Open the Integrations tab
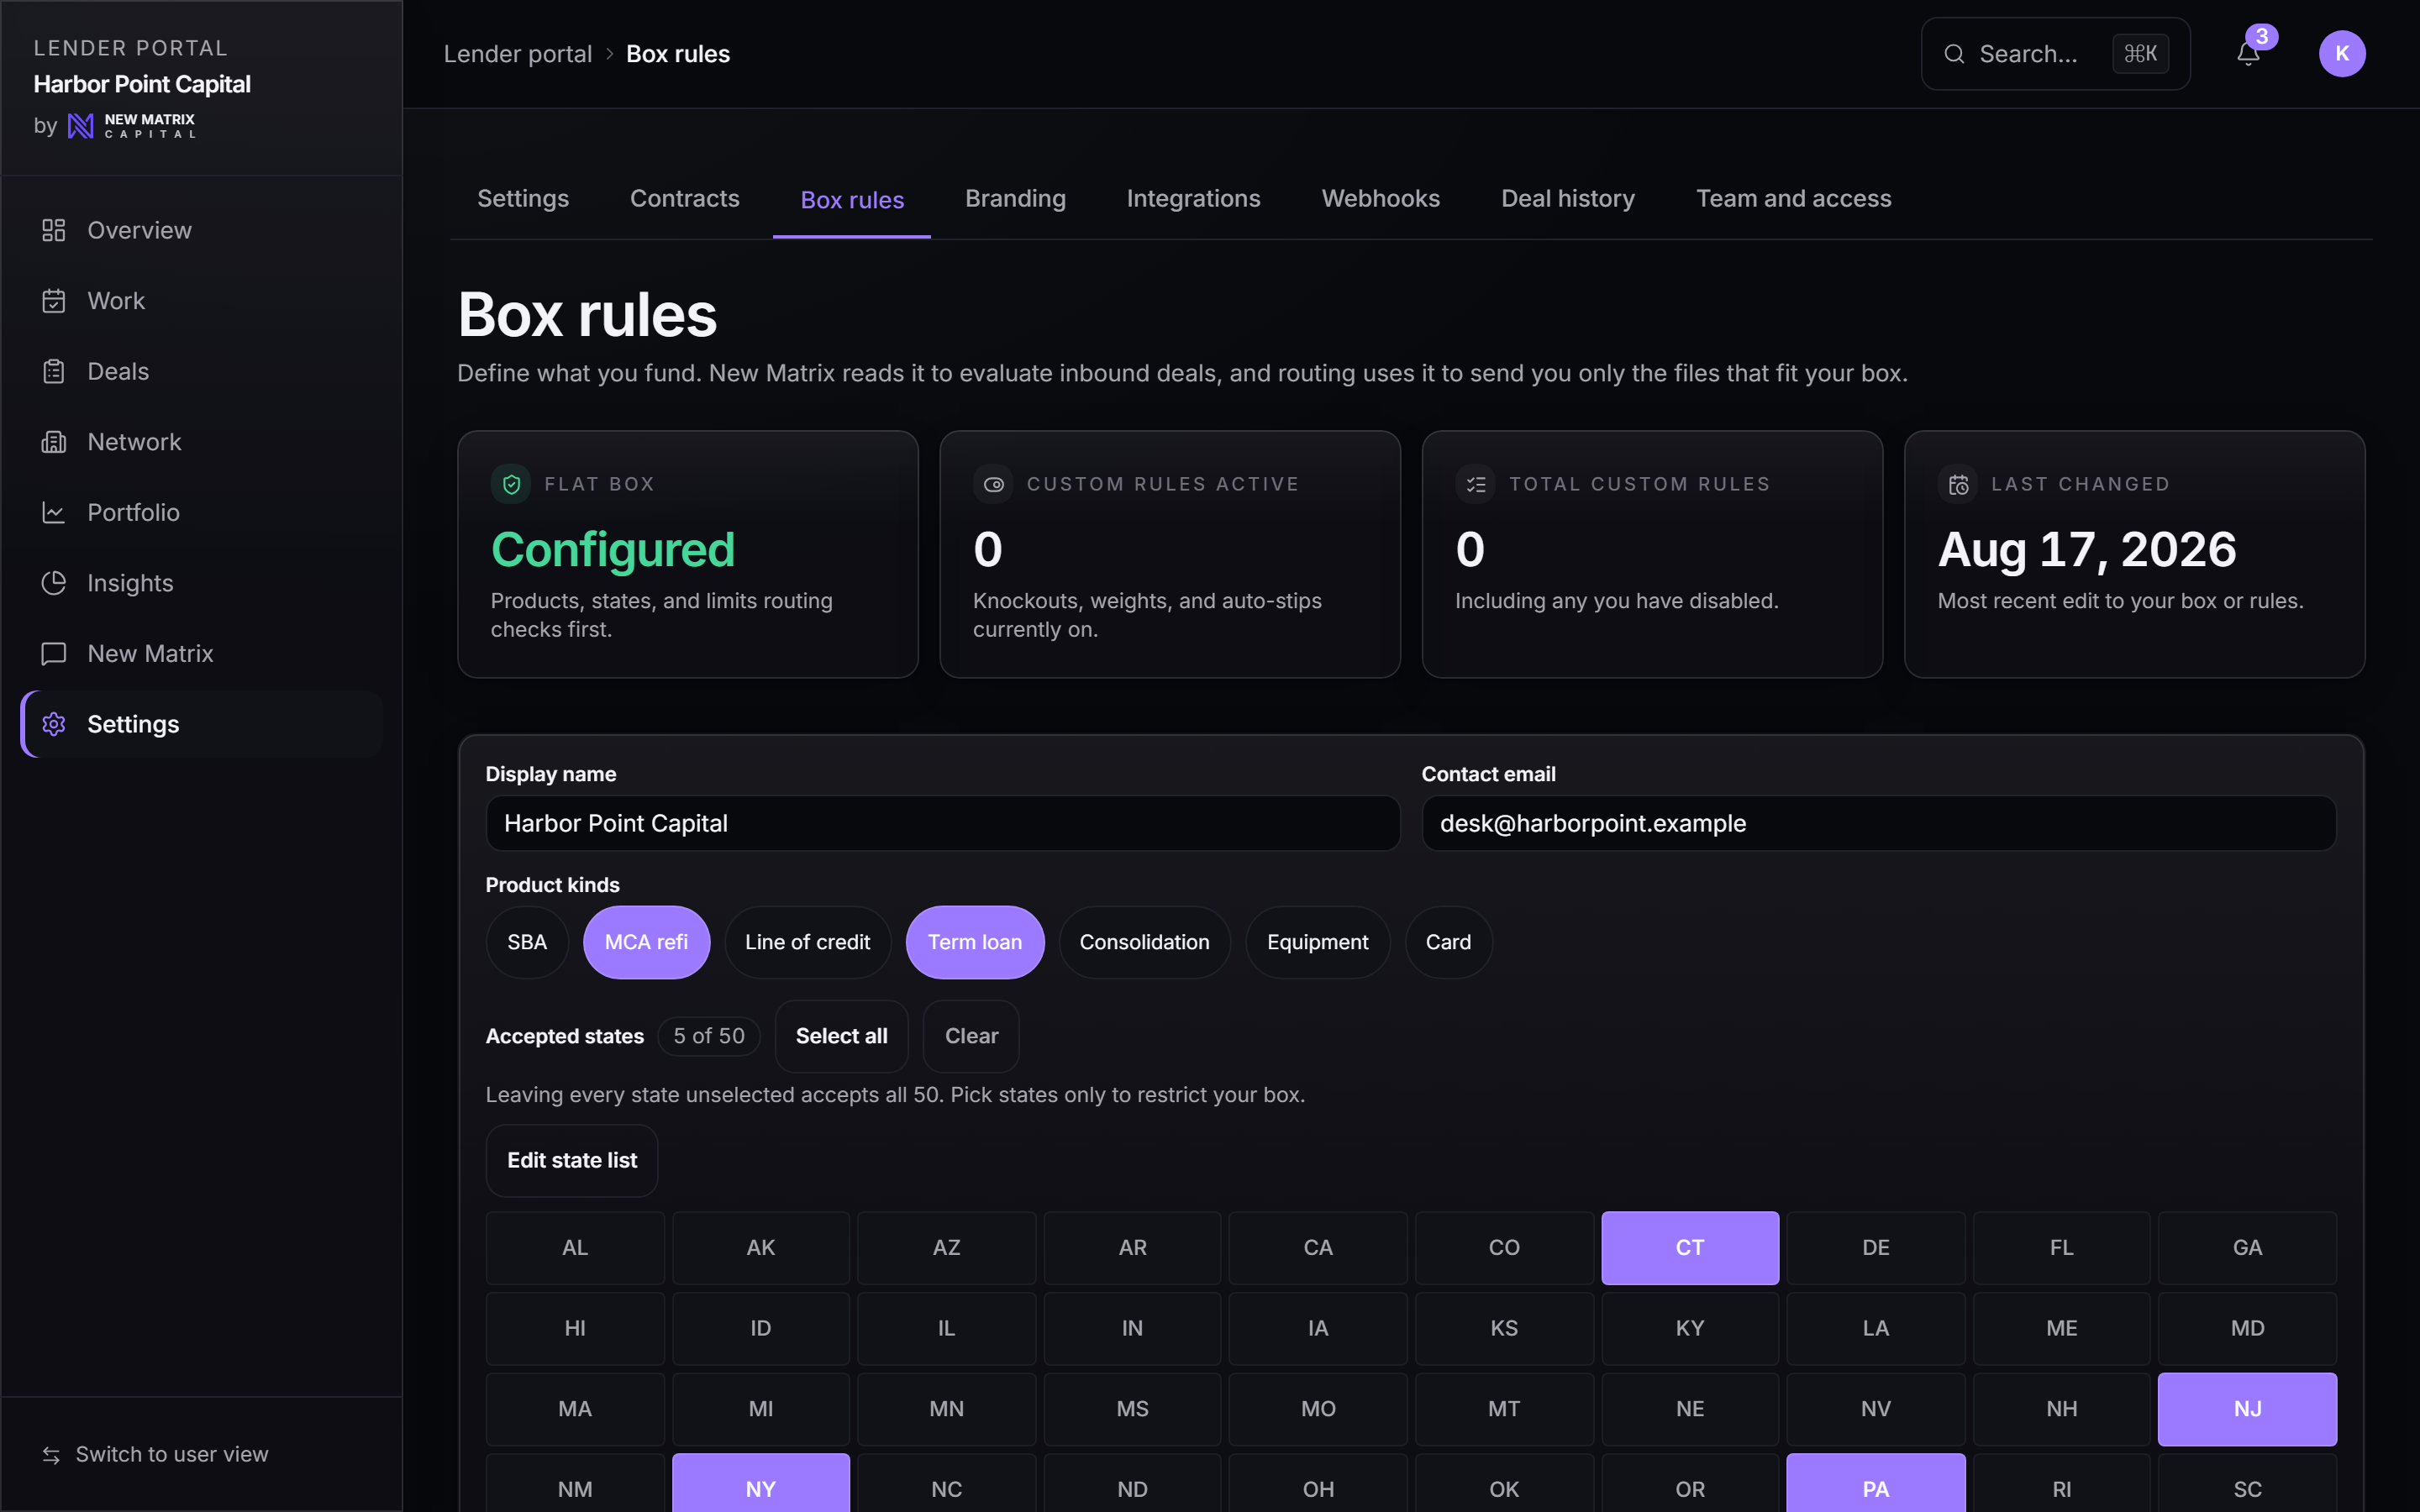 coord(1193,198)
